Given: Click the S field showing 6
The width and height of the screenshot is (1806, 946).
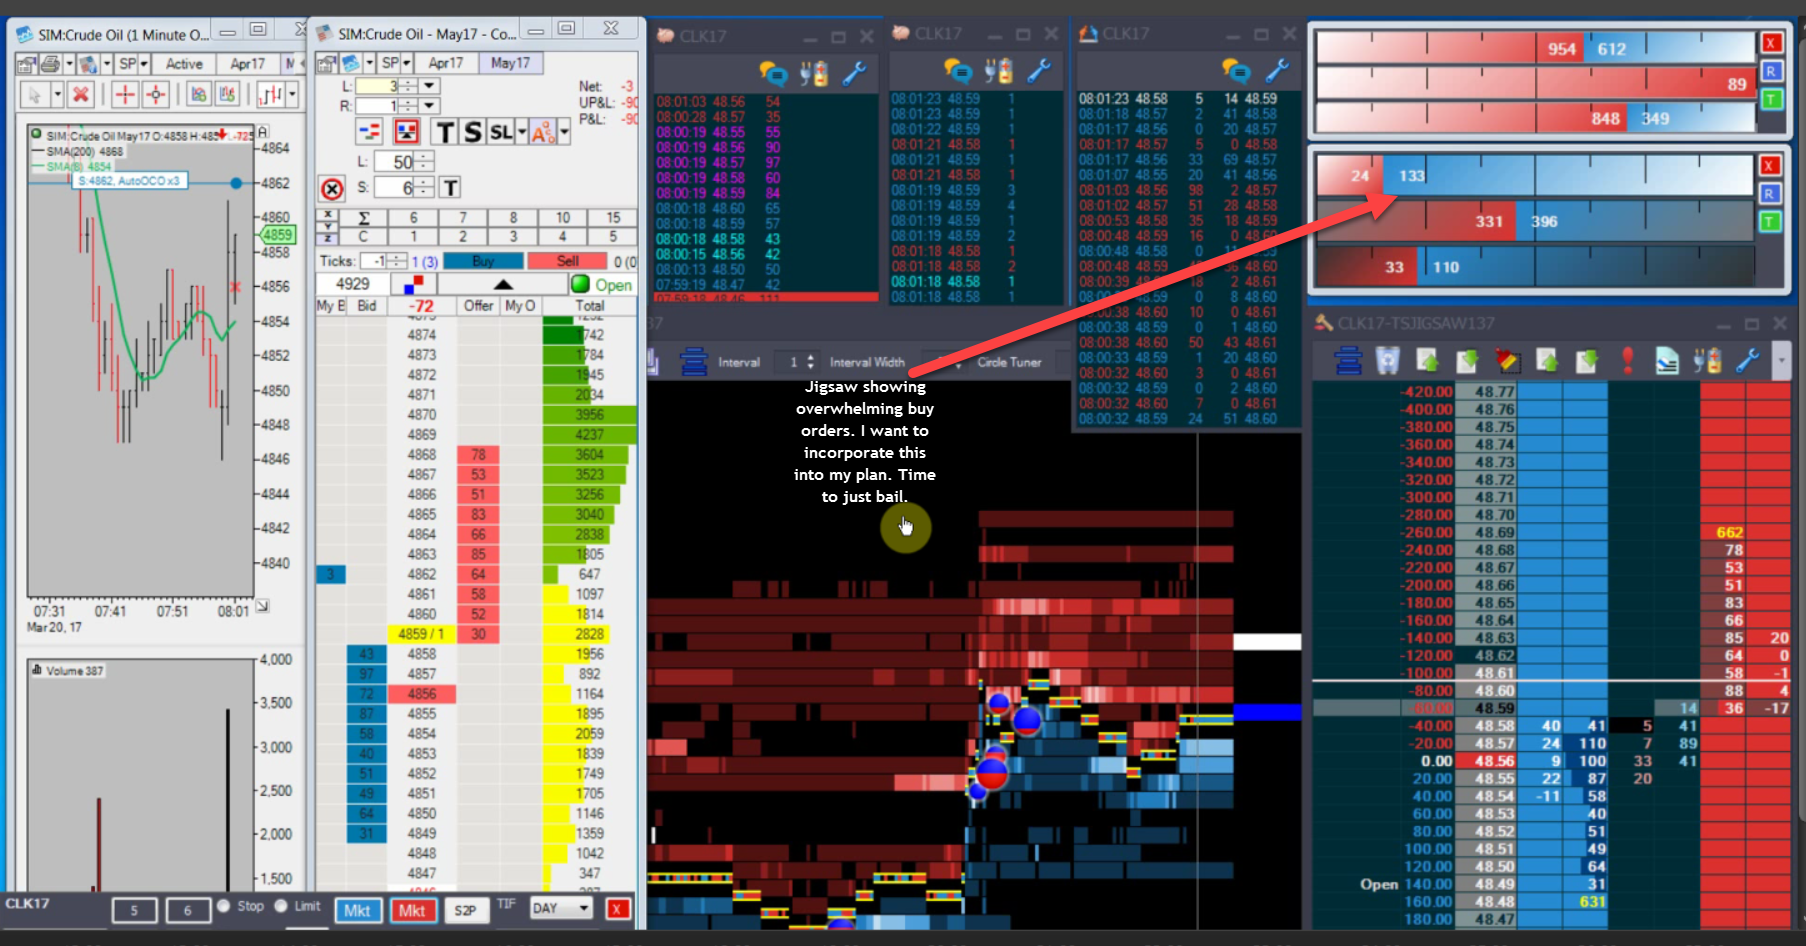Looking at the screenshot, I should tap(396, 188).
